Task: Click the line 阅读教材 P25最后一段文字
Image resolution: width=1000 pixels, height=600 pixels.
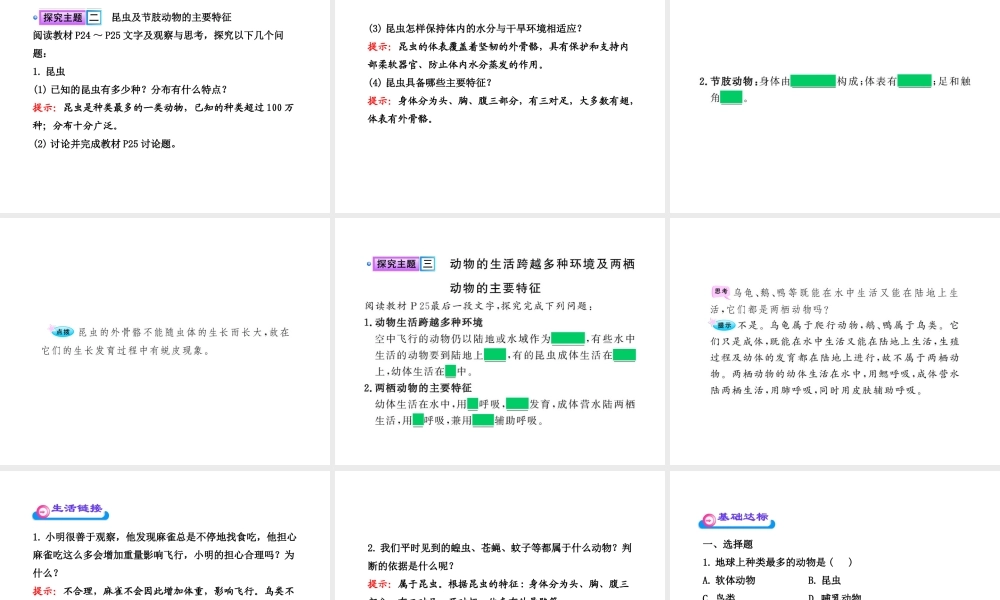Action: (480, 305)
